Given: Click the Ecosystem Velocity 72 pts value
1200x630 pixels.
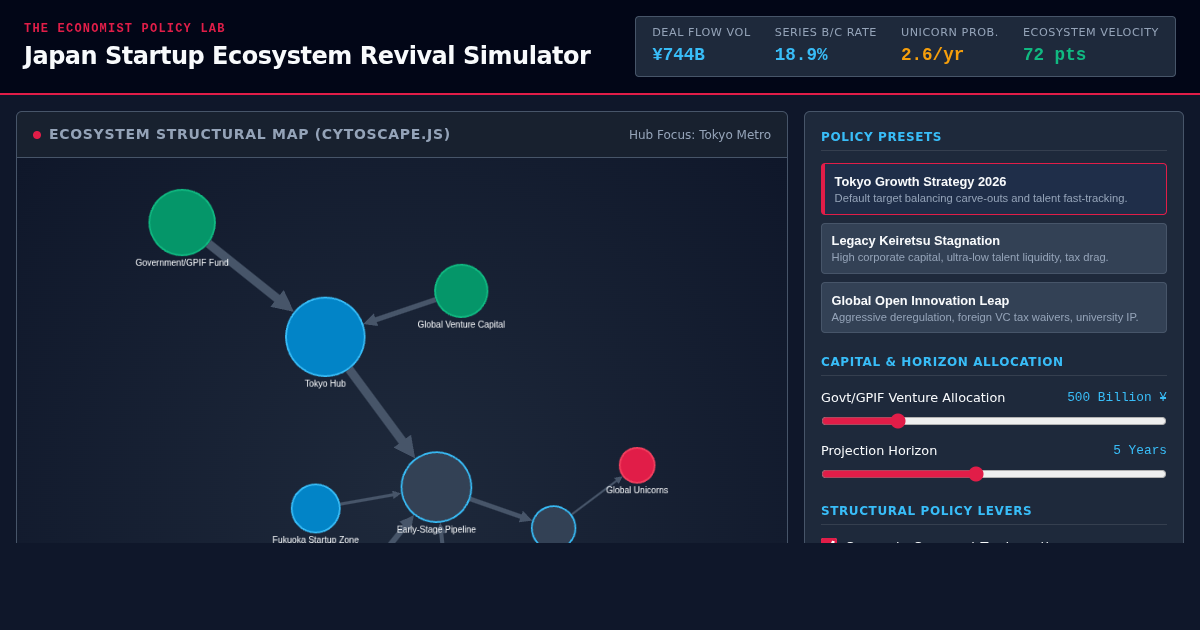Looking at the screenshot, I should click(x=1054, y=55).
